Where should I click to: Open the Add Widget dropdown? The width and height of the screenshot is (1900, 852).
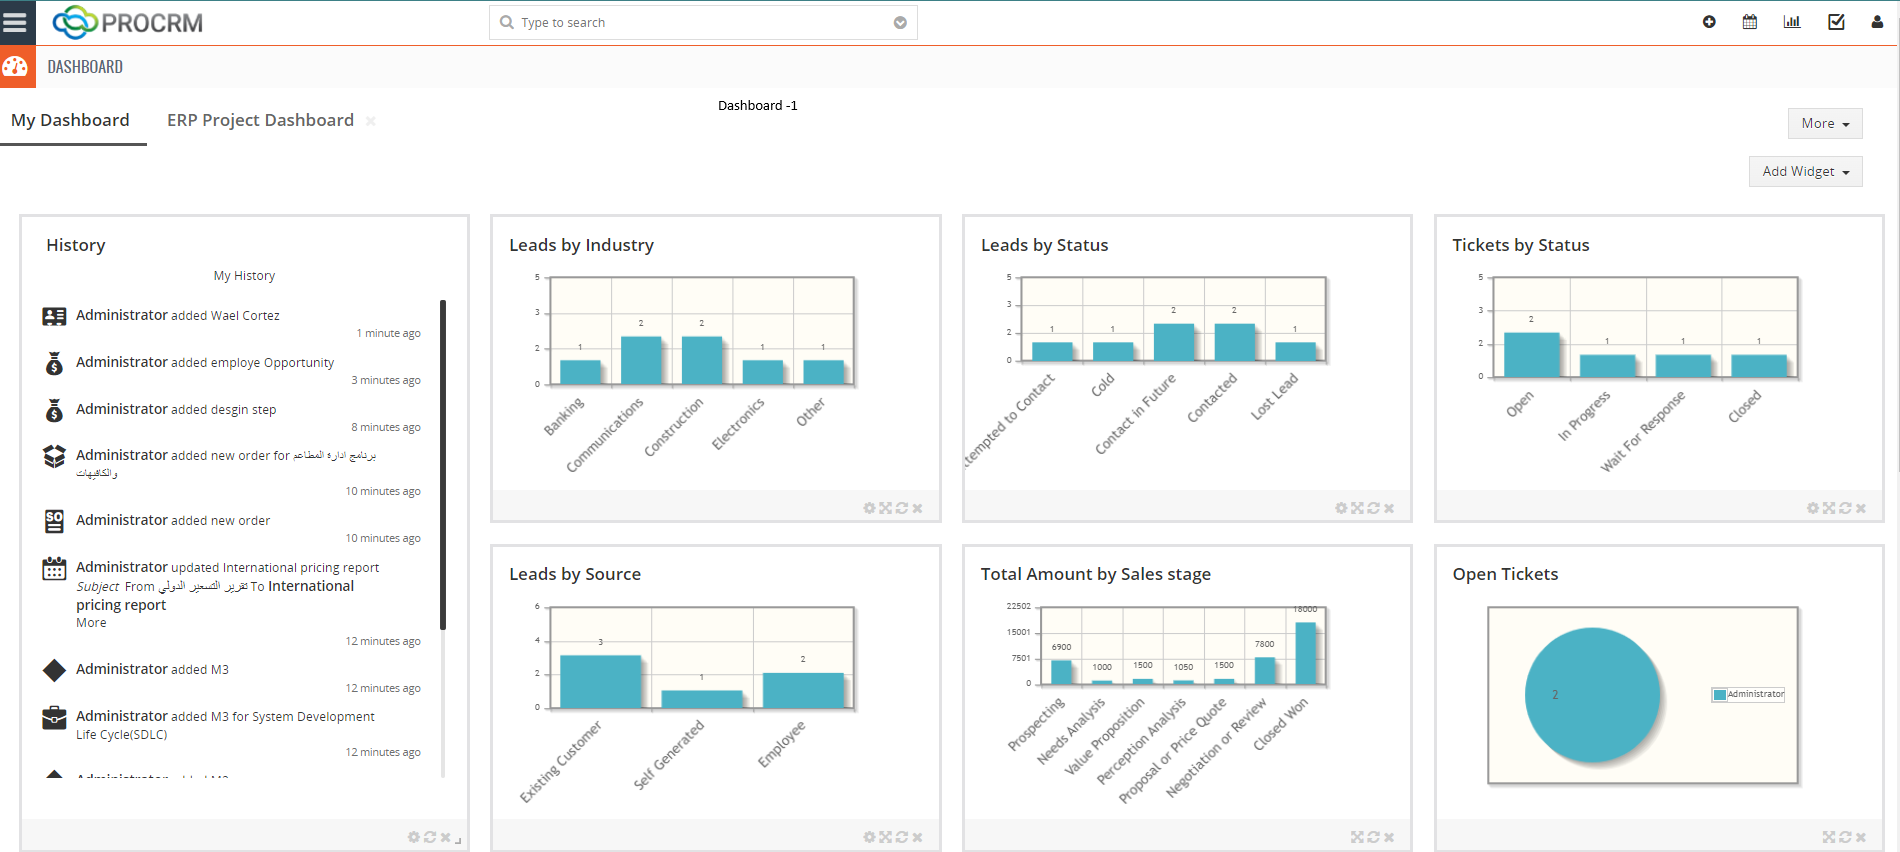tap(1805, 172)
